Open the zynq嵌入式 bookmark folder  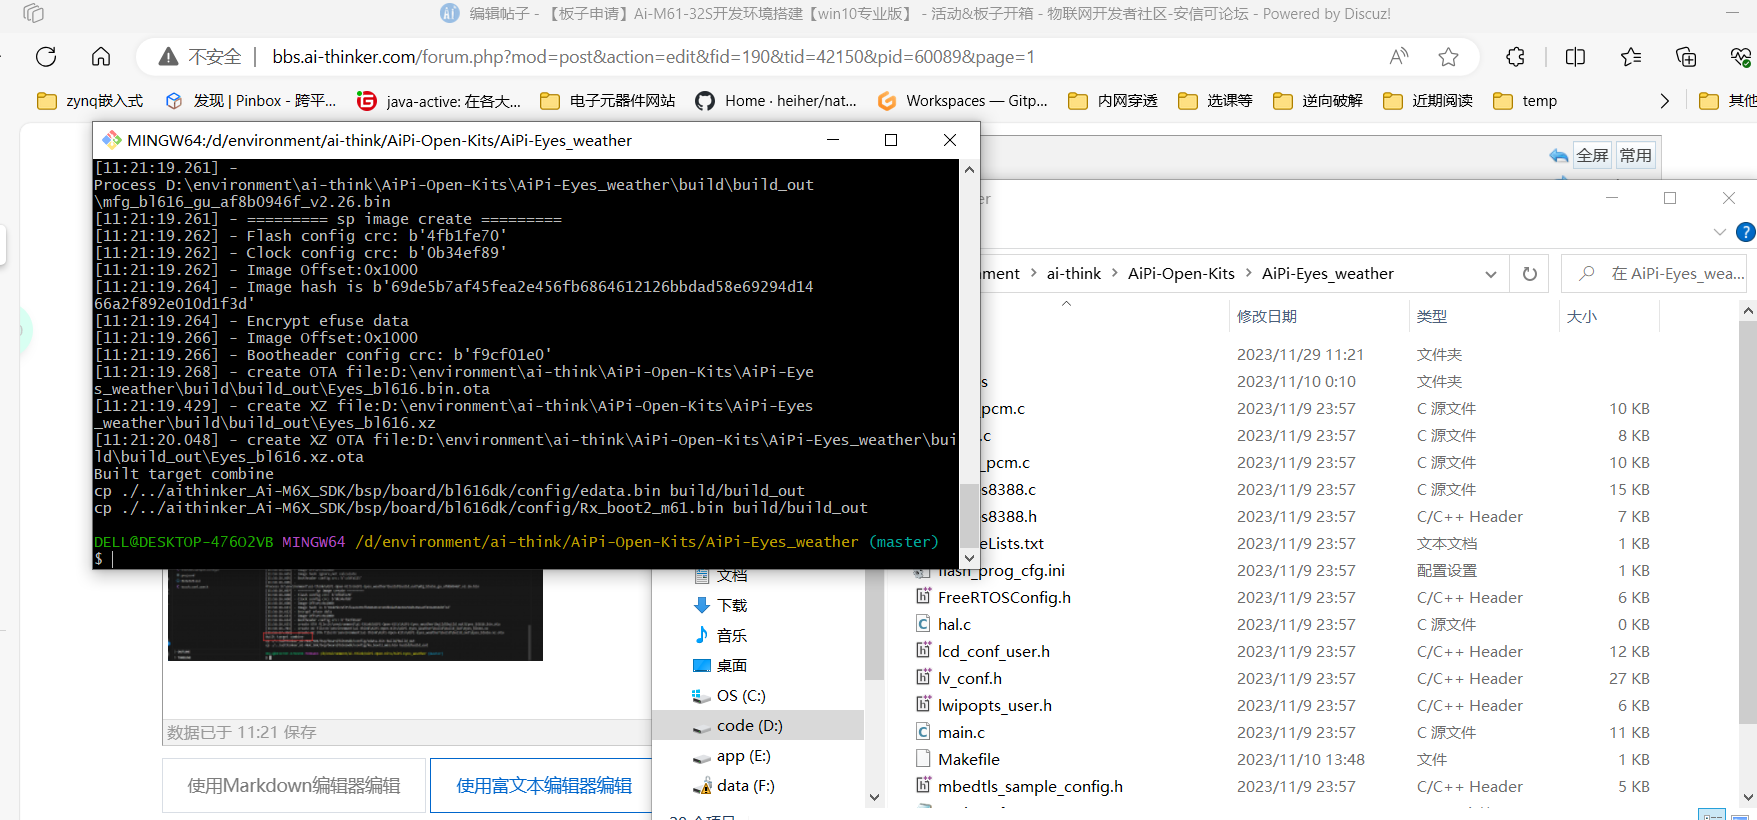point(90,101)
